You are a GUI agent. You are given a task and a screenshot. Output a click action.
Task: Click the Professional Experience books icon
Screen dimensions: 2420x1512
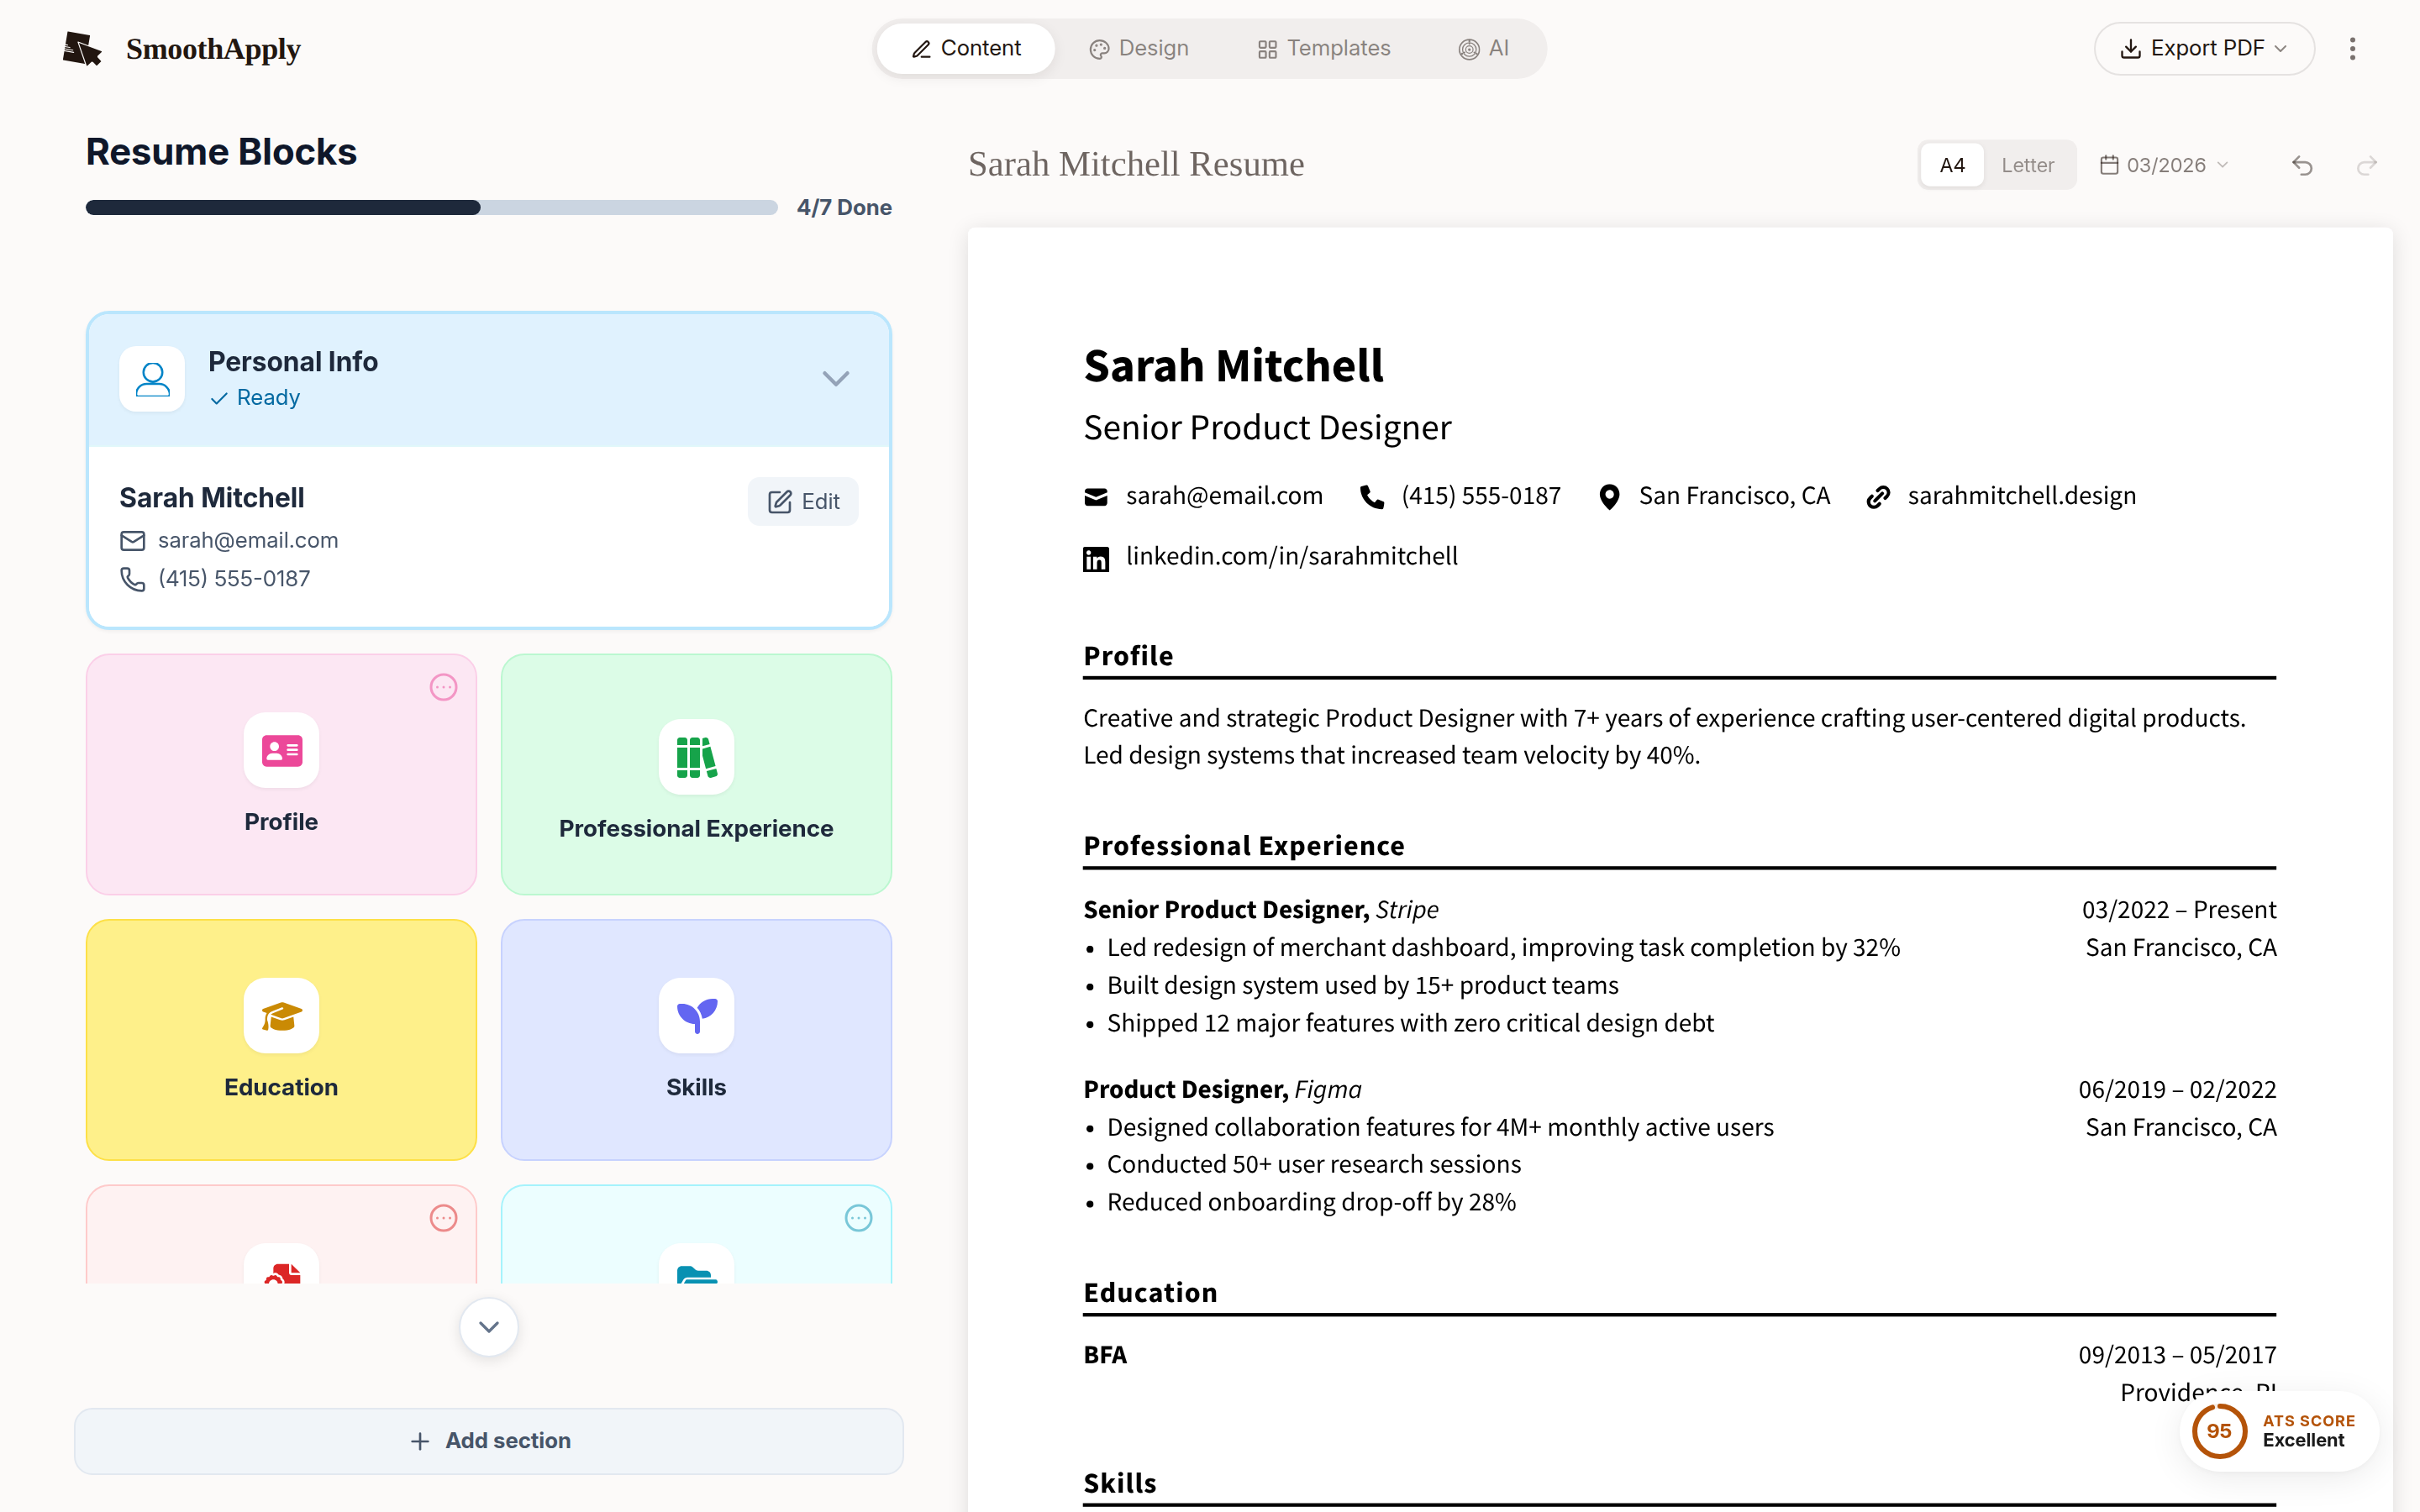(696, 757)
